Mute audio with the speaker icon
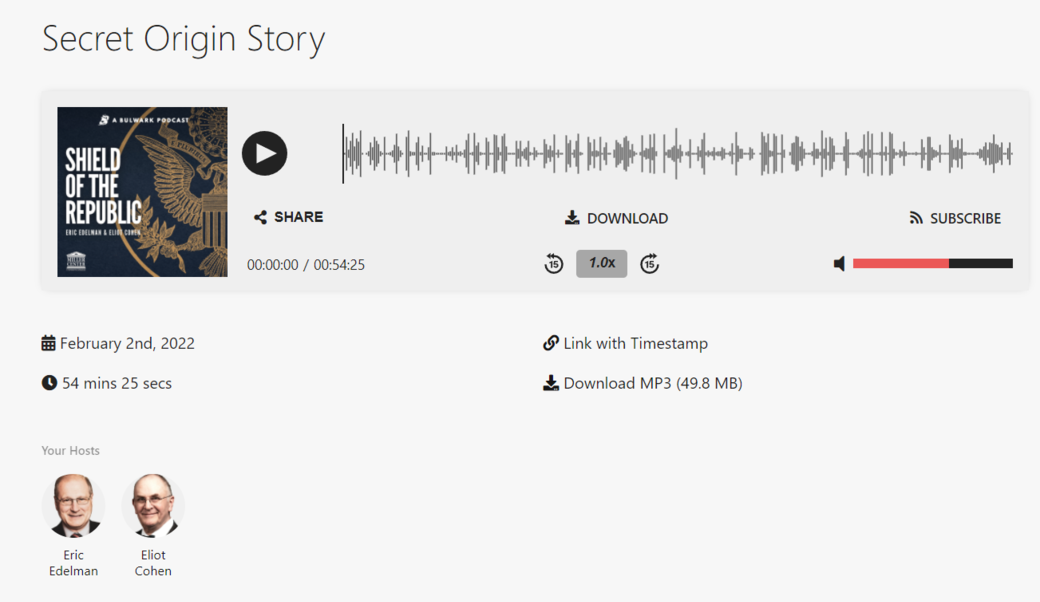This screenshot has width=1040, height=602. [839, 264]
